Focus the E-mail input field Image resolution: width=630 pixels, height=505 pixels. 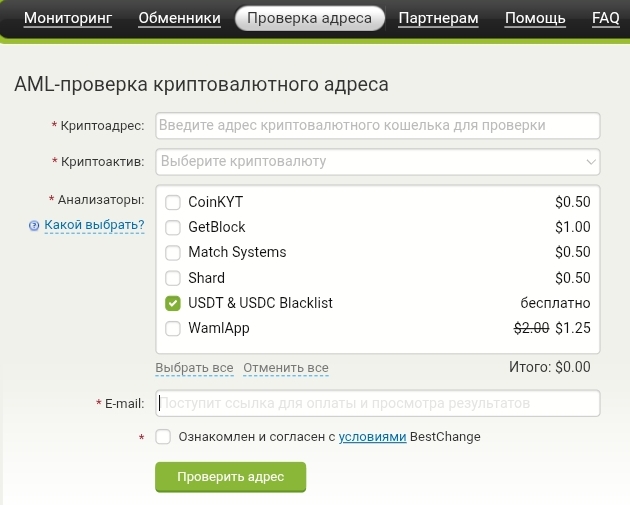click(378, 403)
